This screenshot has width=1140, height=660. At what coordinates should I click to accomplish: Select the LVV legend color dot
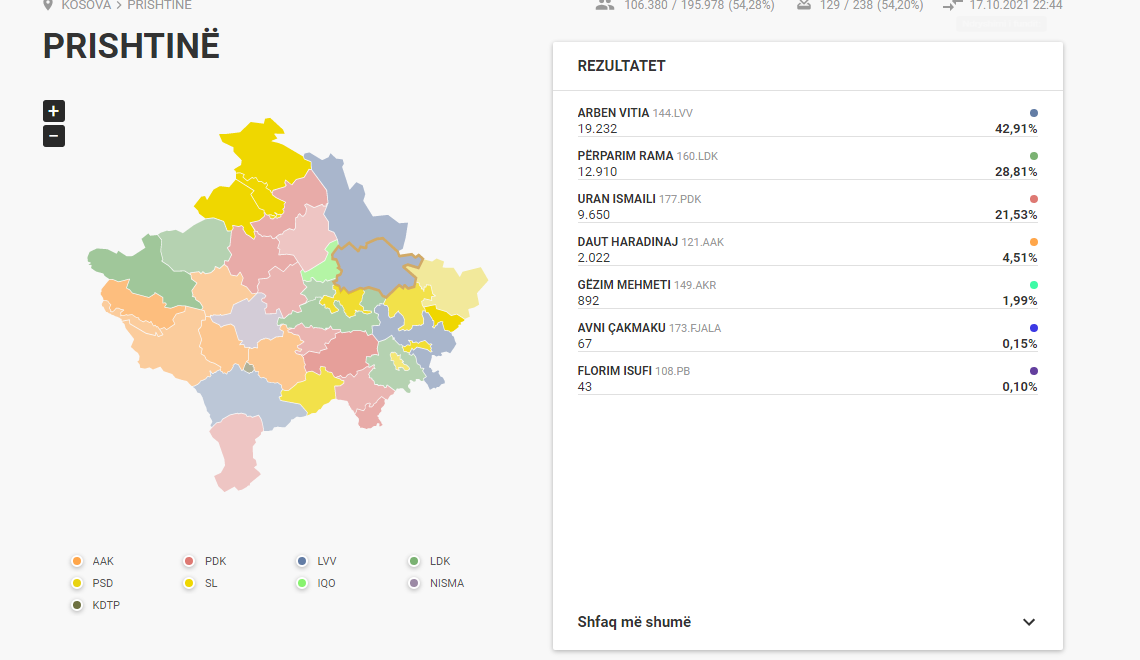[302, 561]
